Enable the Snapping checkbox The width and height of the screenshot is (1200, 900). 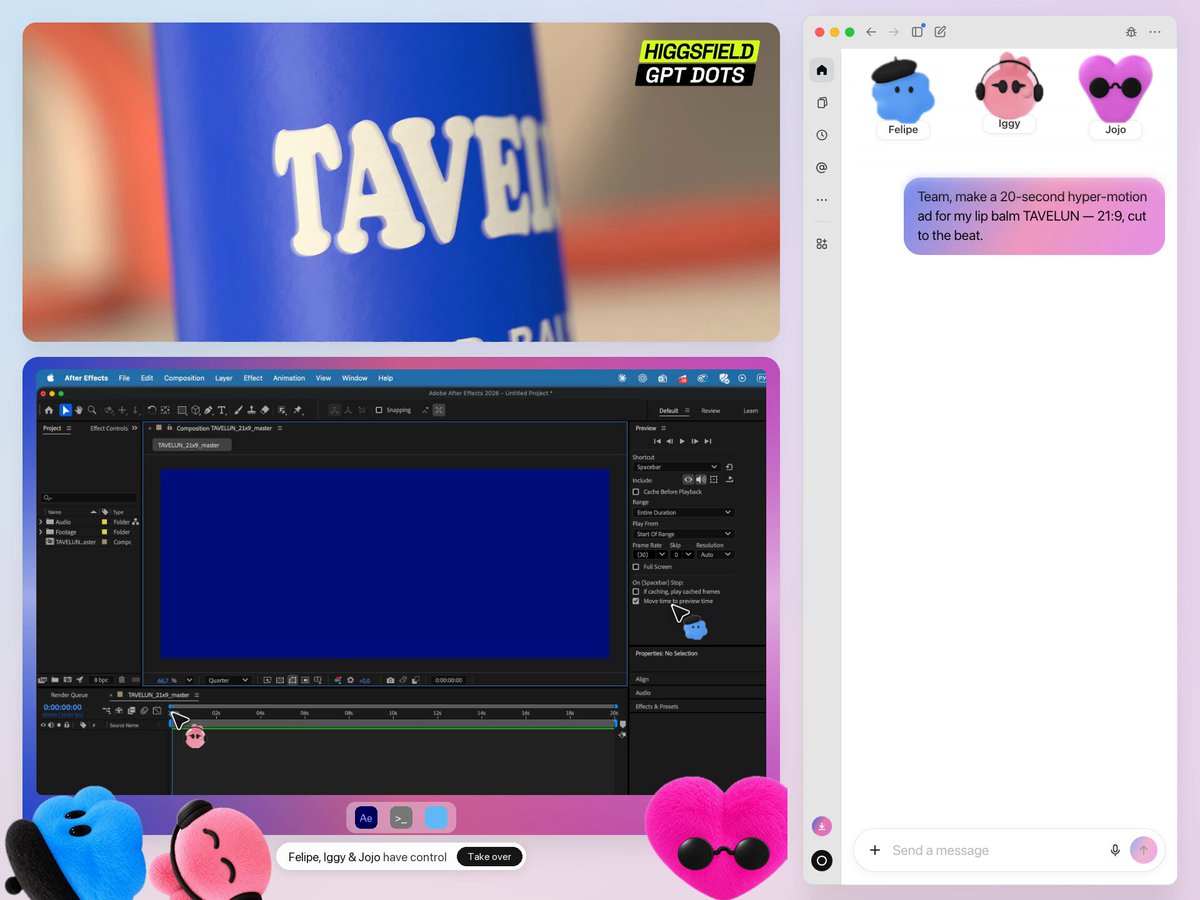tap(378, 410)
